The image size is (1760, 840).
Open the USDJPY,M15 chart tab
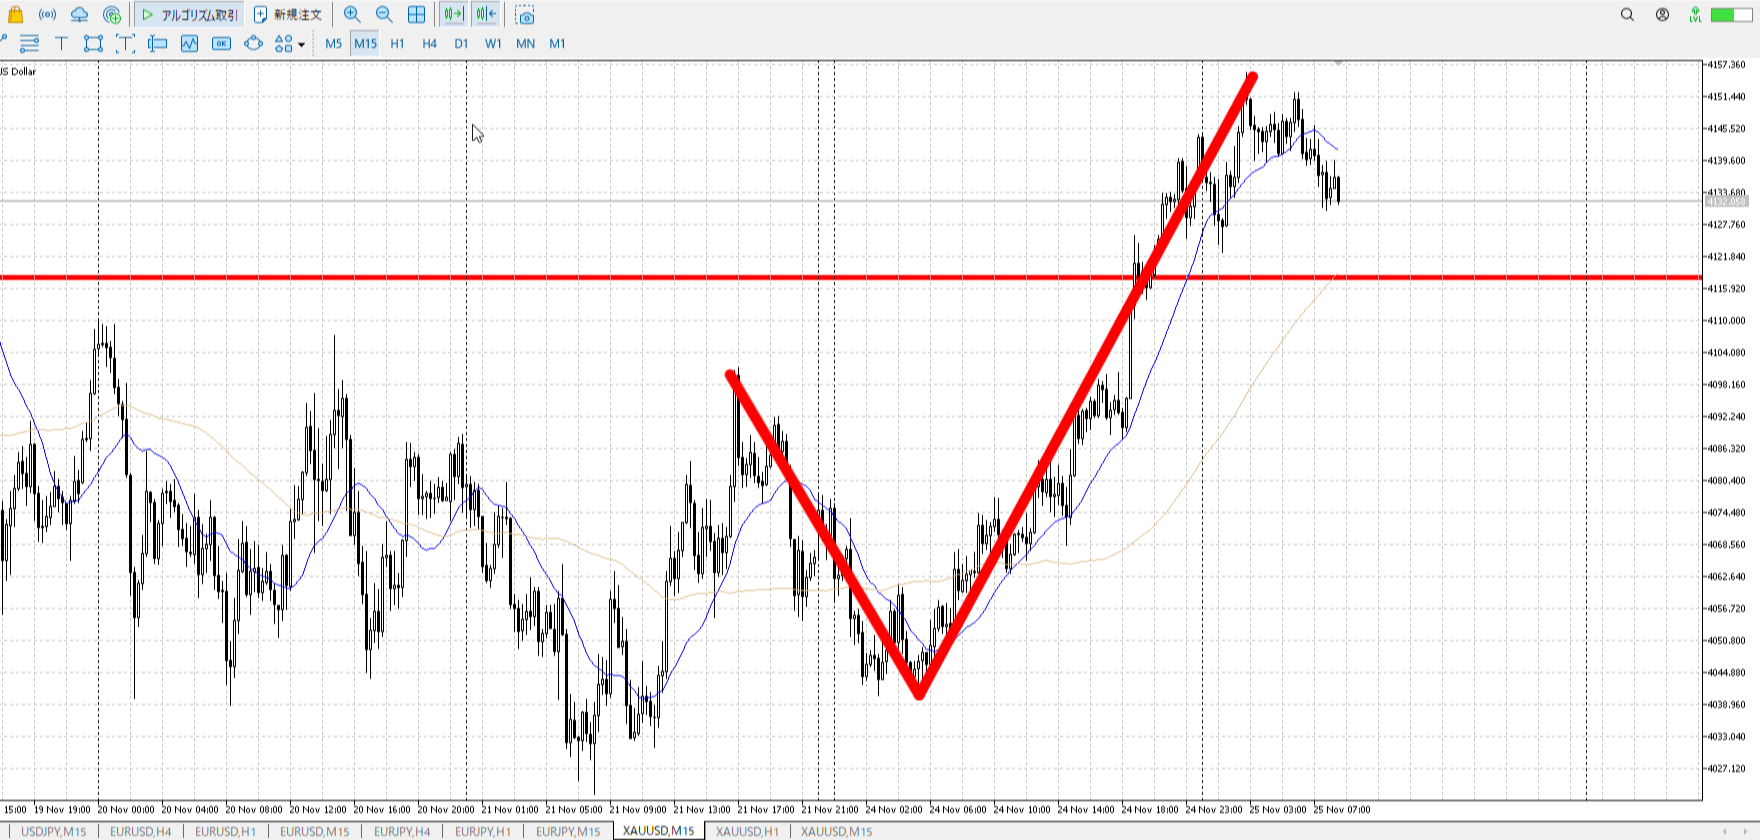pyautogui.click(x=54, y=831)
